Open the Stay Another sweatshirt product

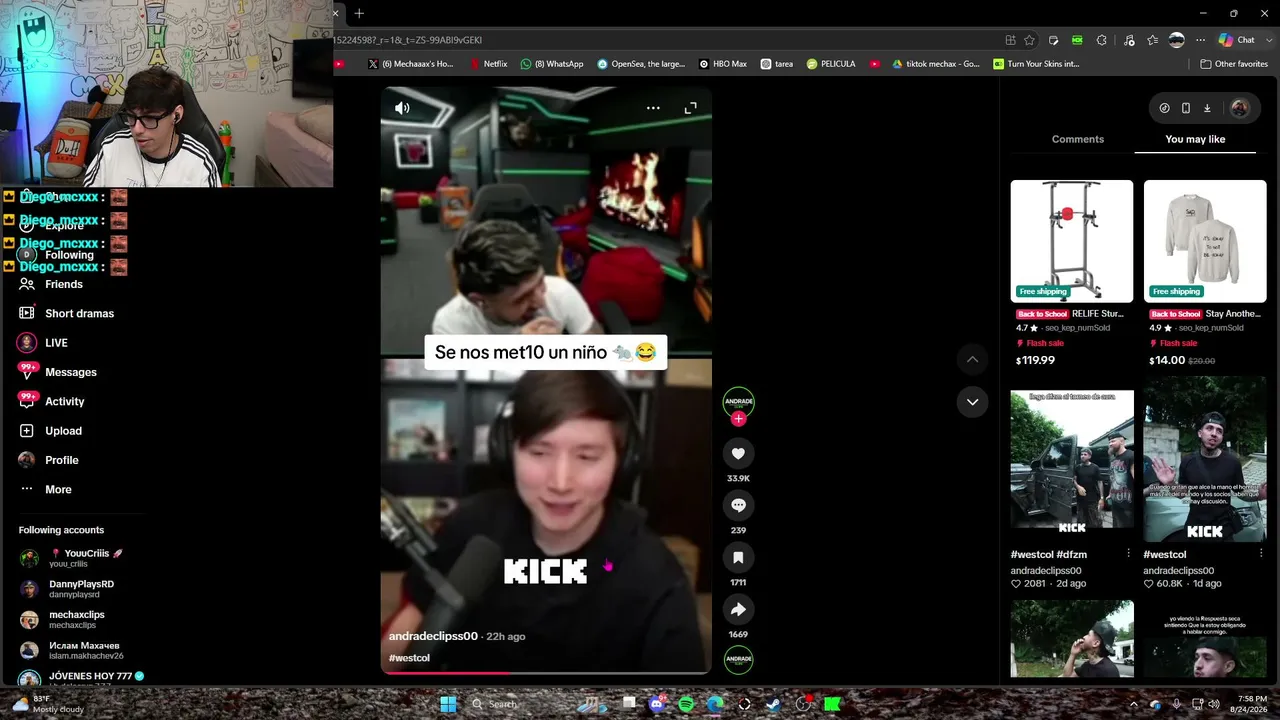point(1205,273)
